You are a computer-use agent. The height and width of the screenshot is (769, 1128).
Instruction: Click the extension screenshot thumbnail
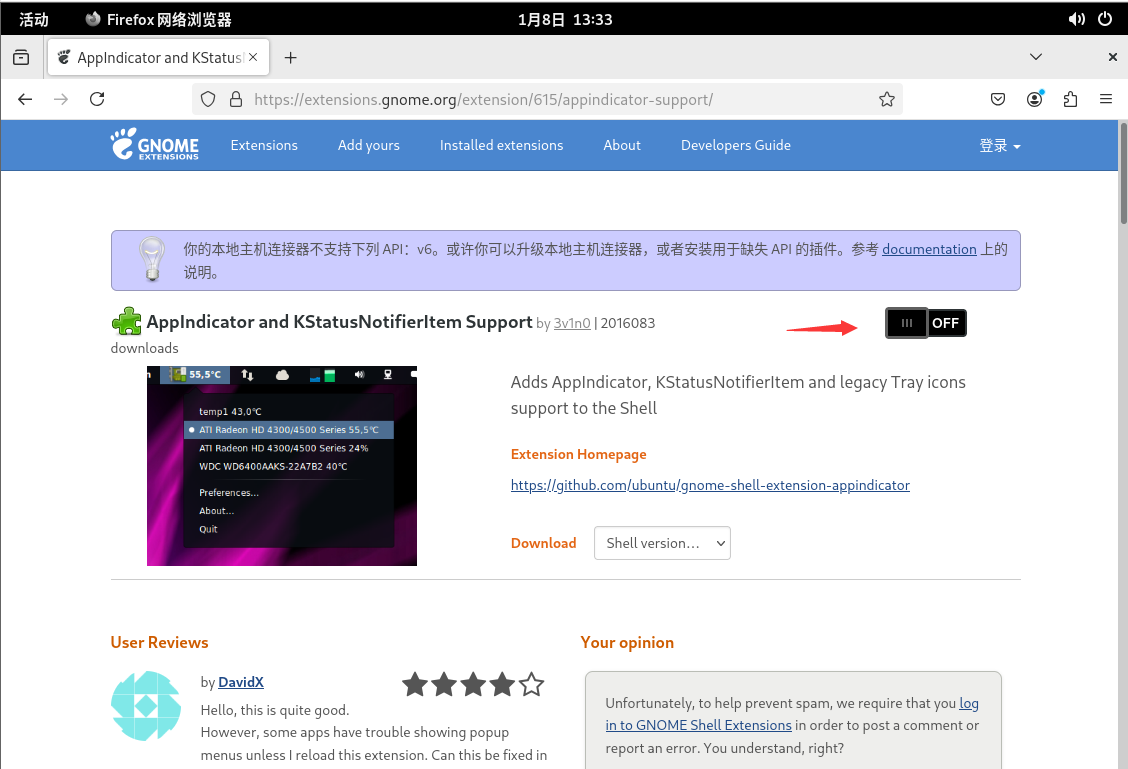click(x=282, y=466)
